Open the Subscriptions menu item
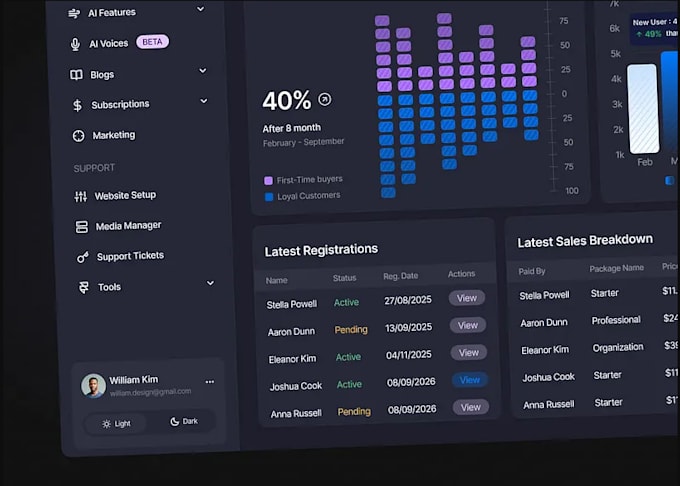 pyautogui.click(x=120, y=104)
